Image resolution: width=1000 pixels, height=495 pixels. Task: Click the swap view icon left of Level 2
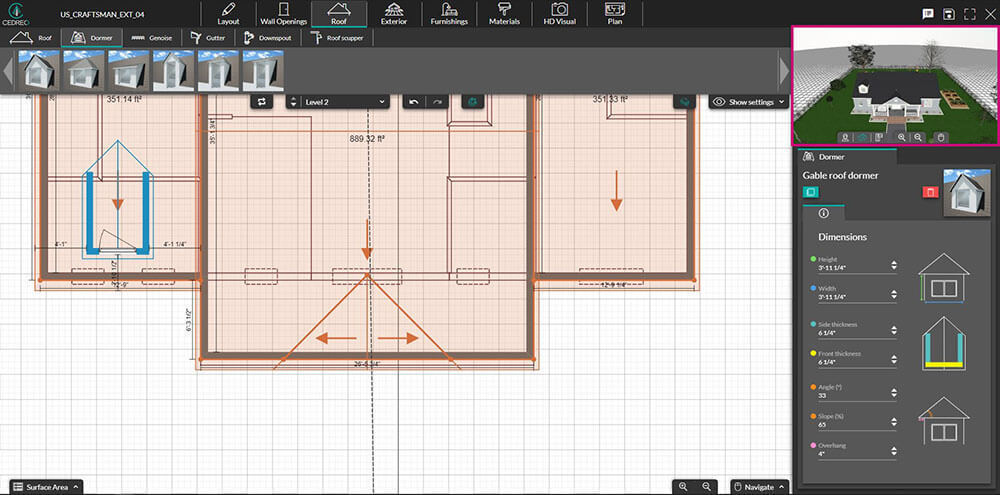[x=262, y=102]
